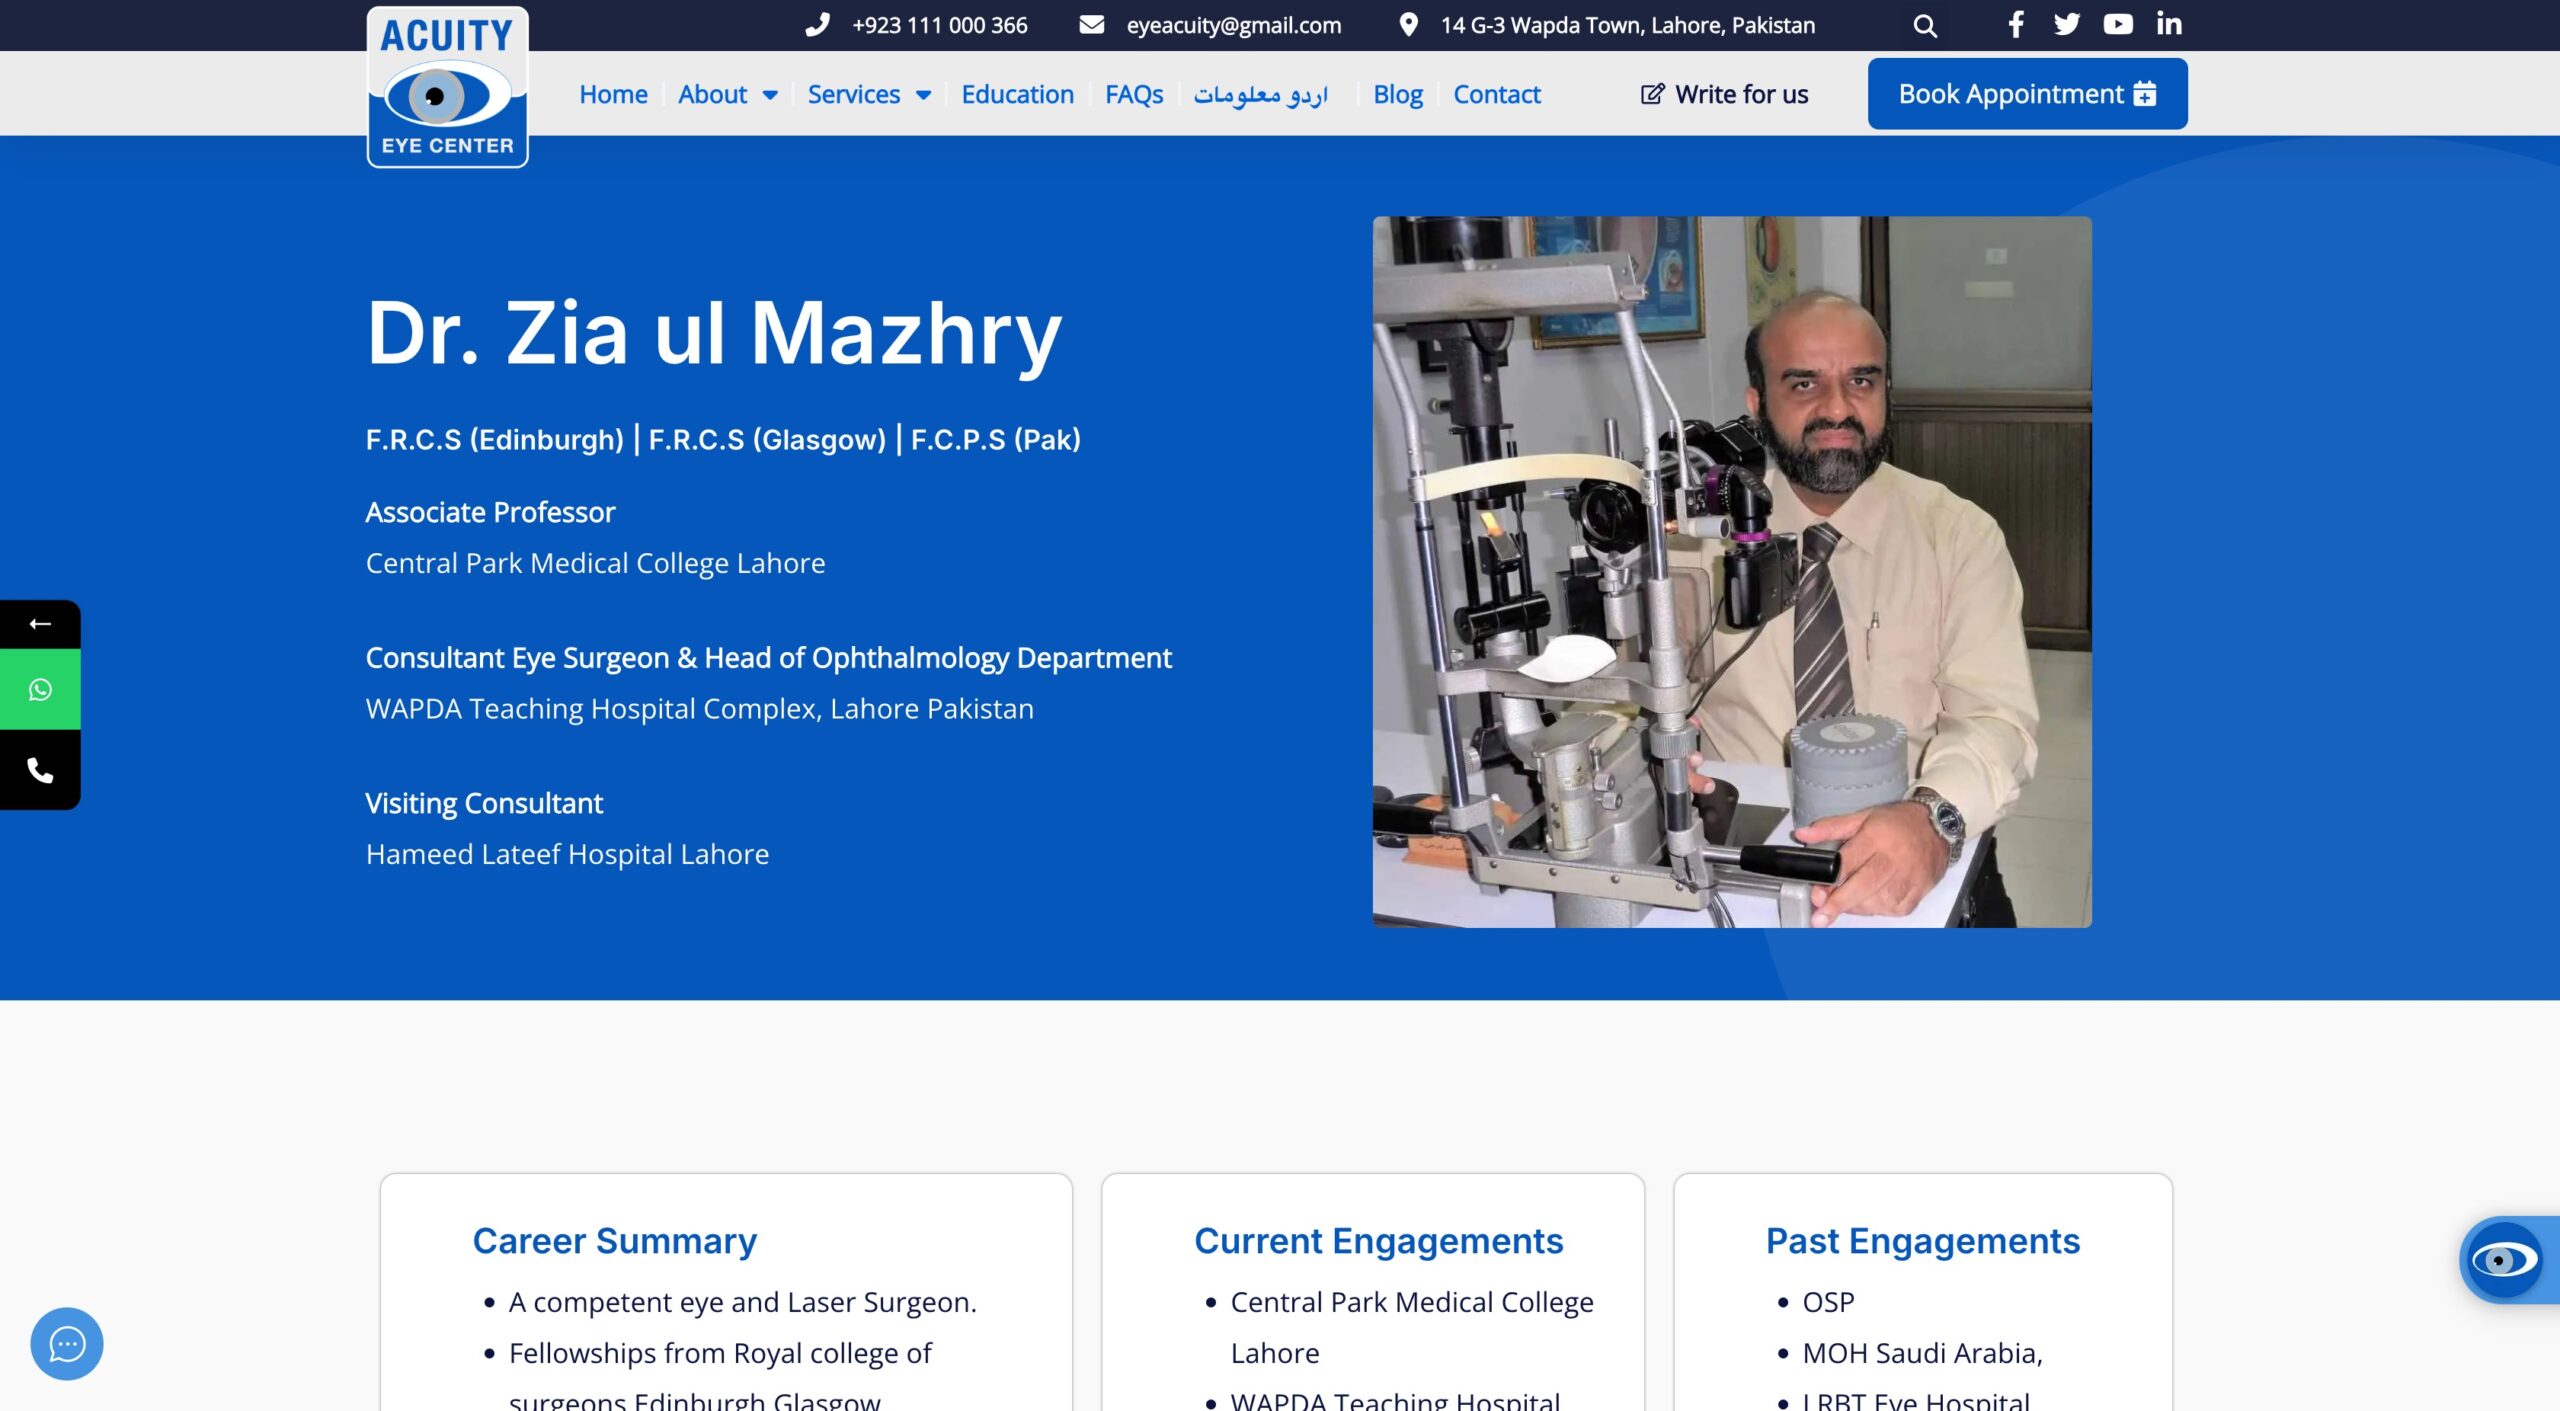The height and width of the screenshot is (1411, 2560).
Task: Open the chat bubble widget
Action: (67, 1344)
